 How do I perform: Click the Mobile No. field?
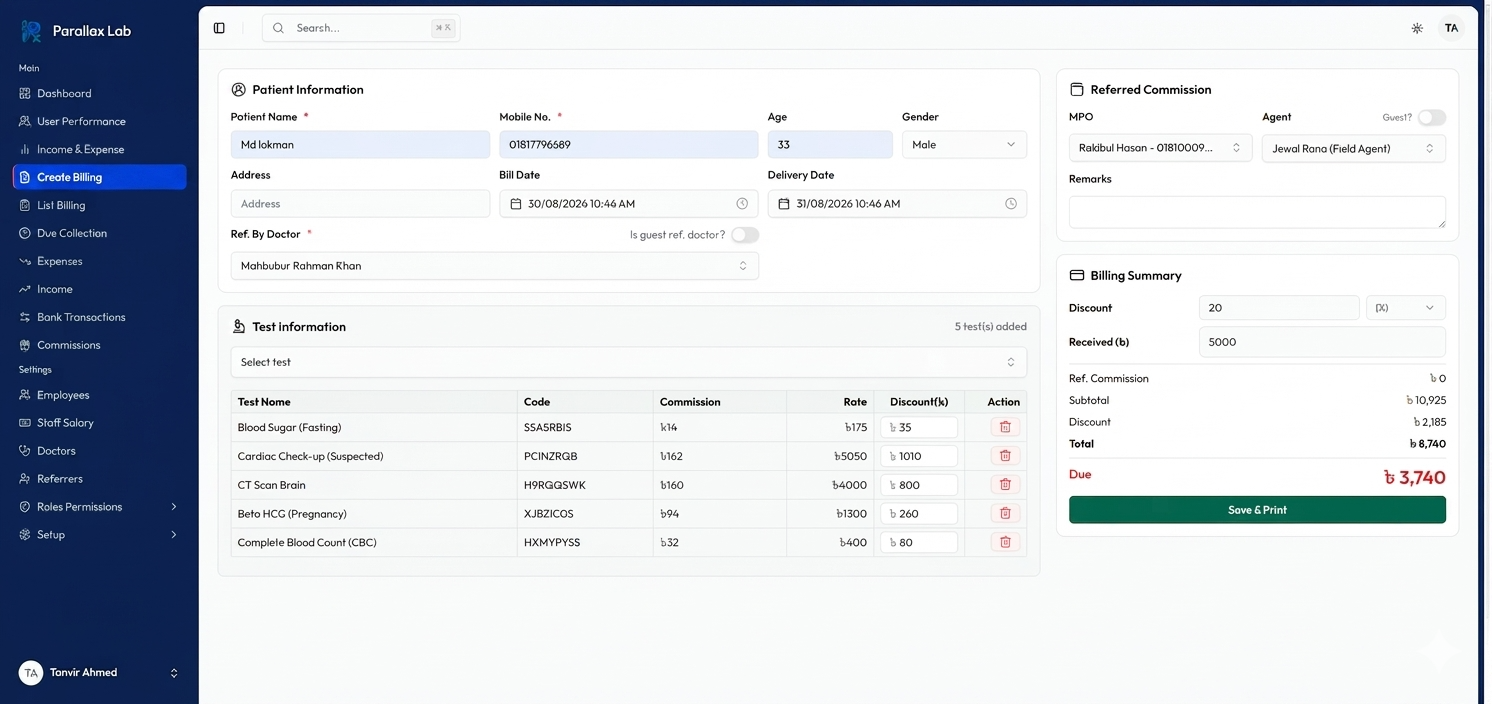[x=629, y=145]
